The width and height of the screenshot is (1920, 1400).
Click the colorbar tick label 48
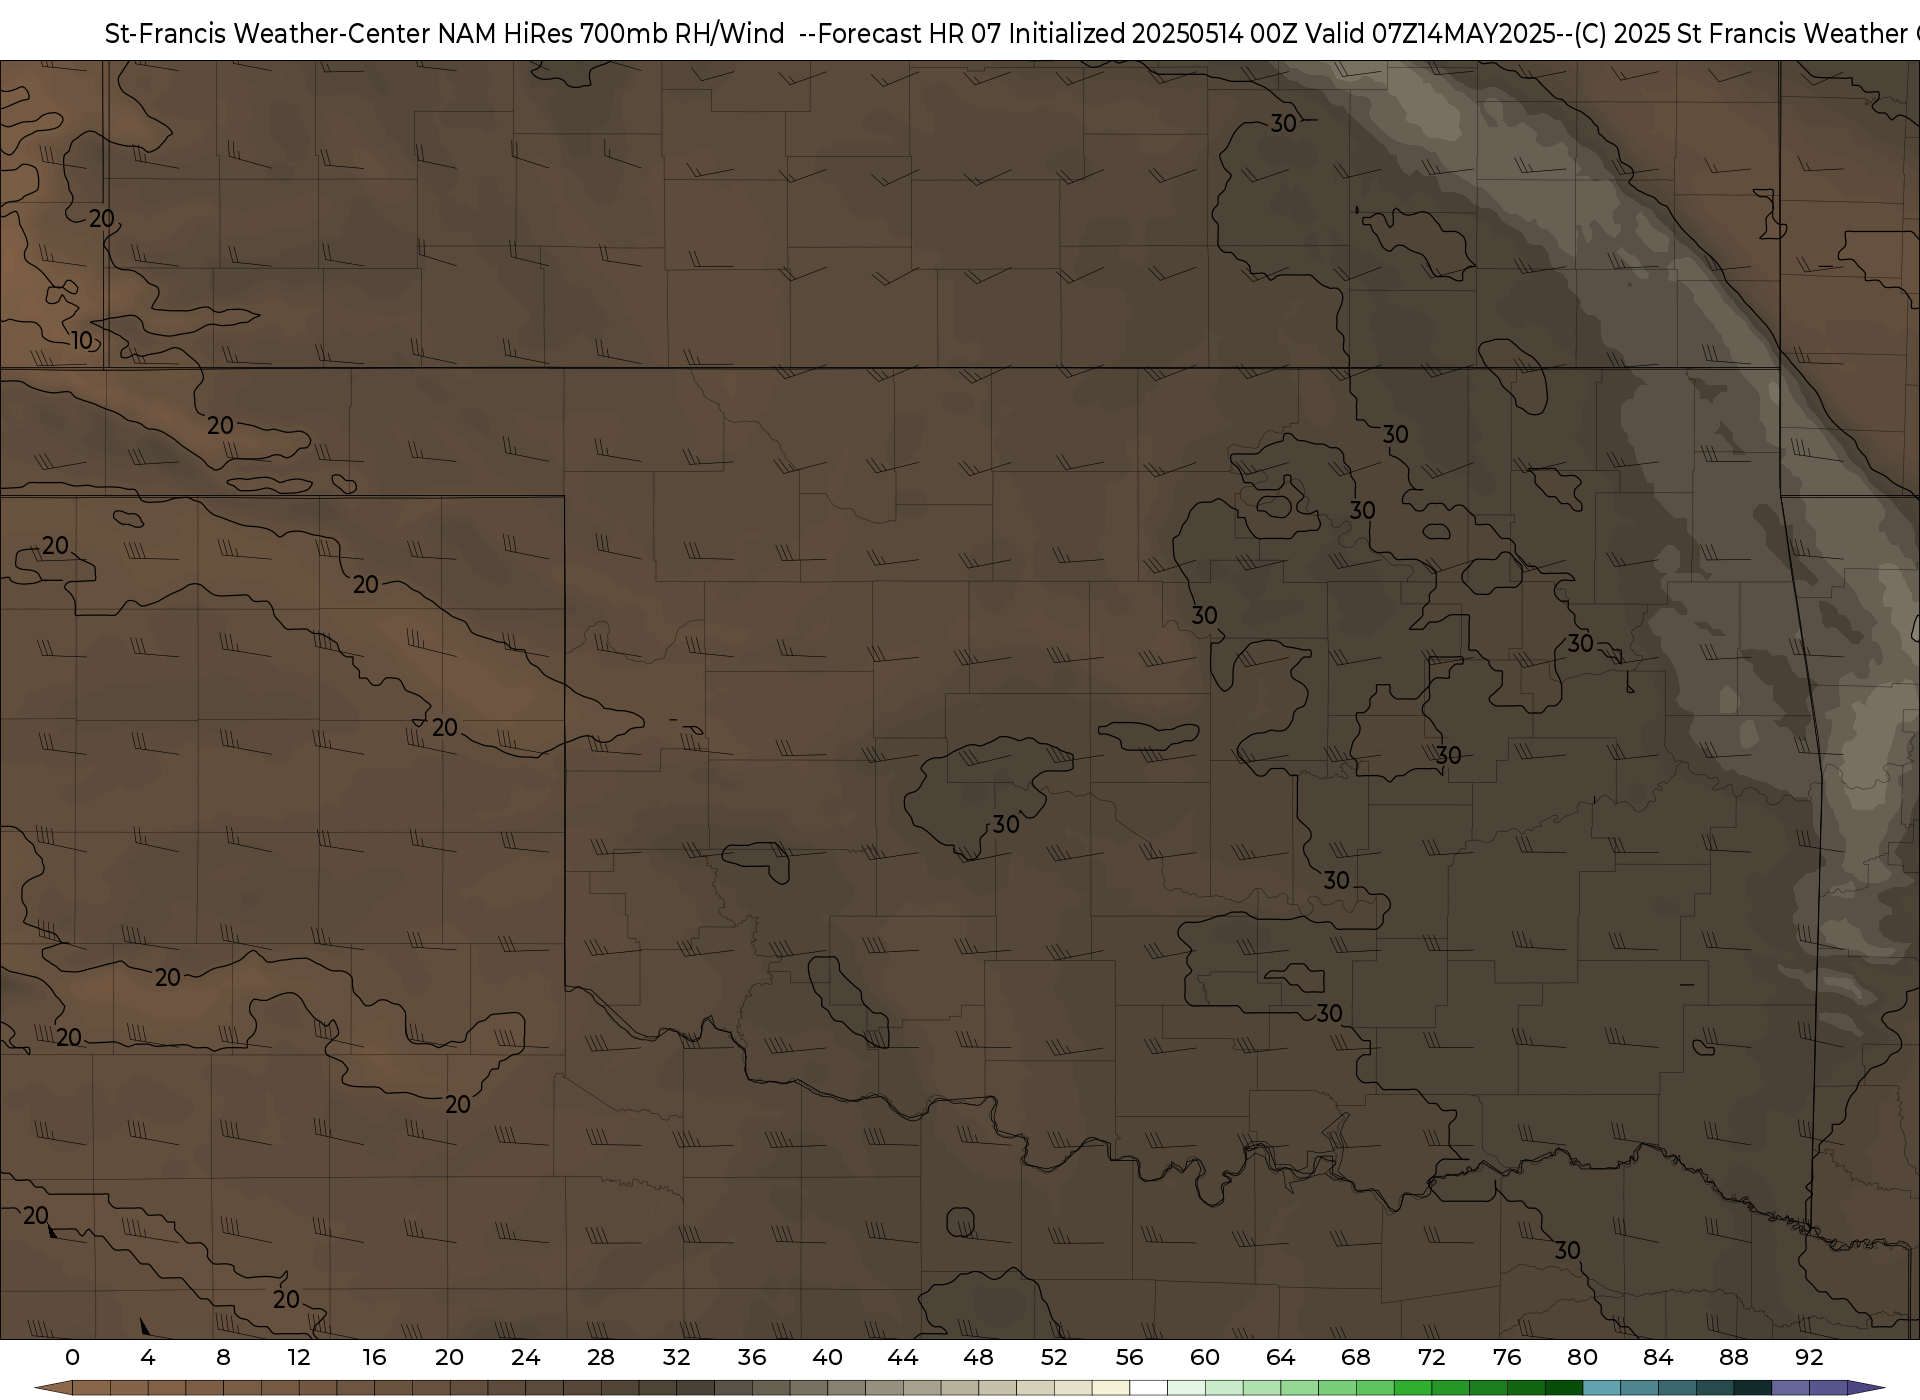pyautogui.click(x=979, y=1358)
